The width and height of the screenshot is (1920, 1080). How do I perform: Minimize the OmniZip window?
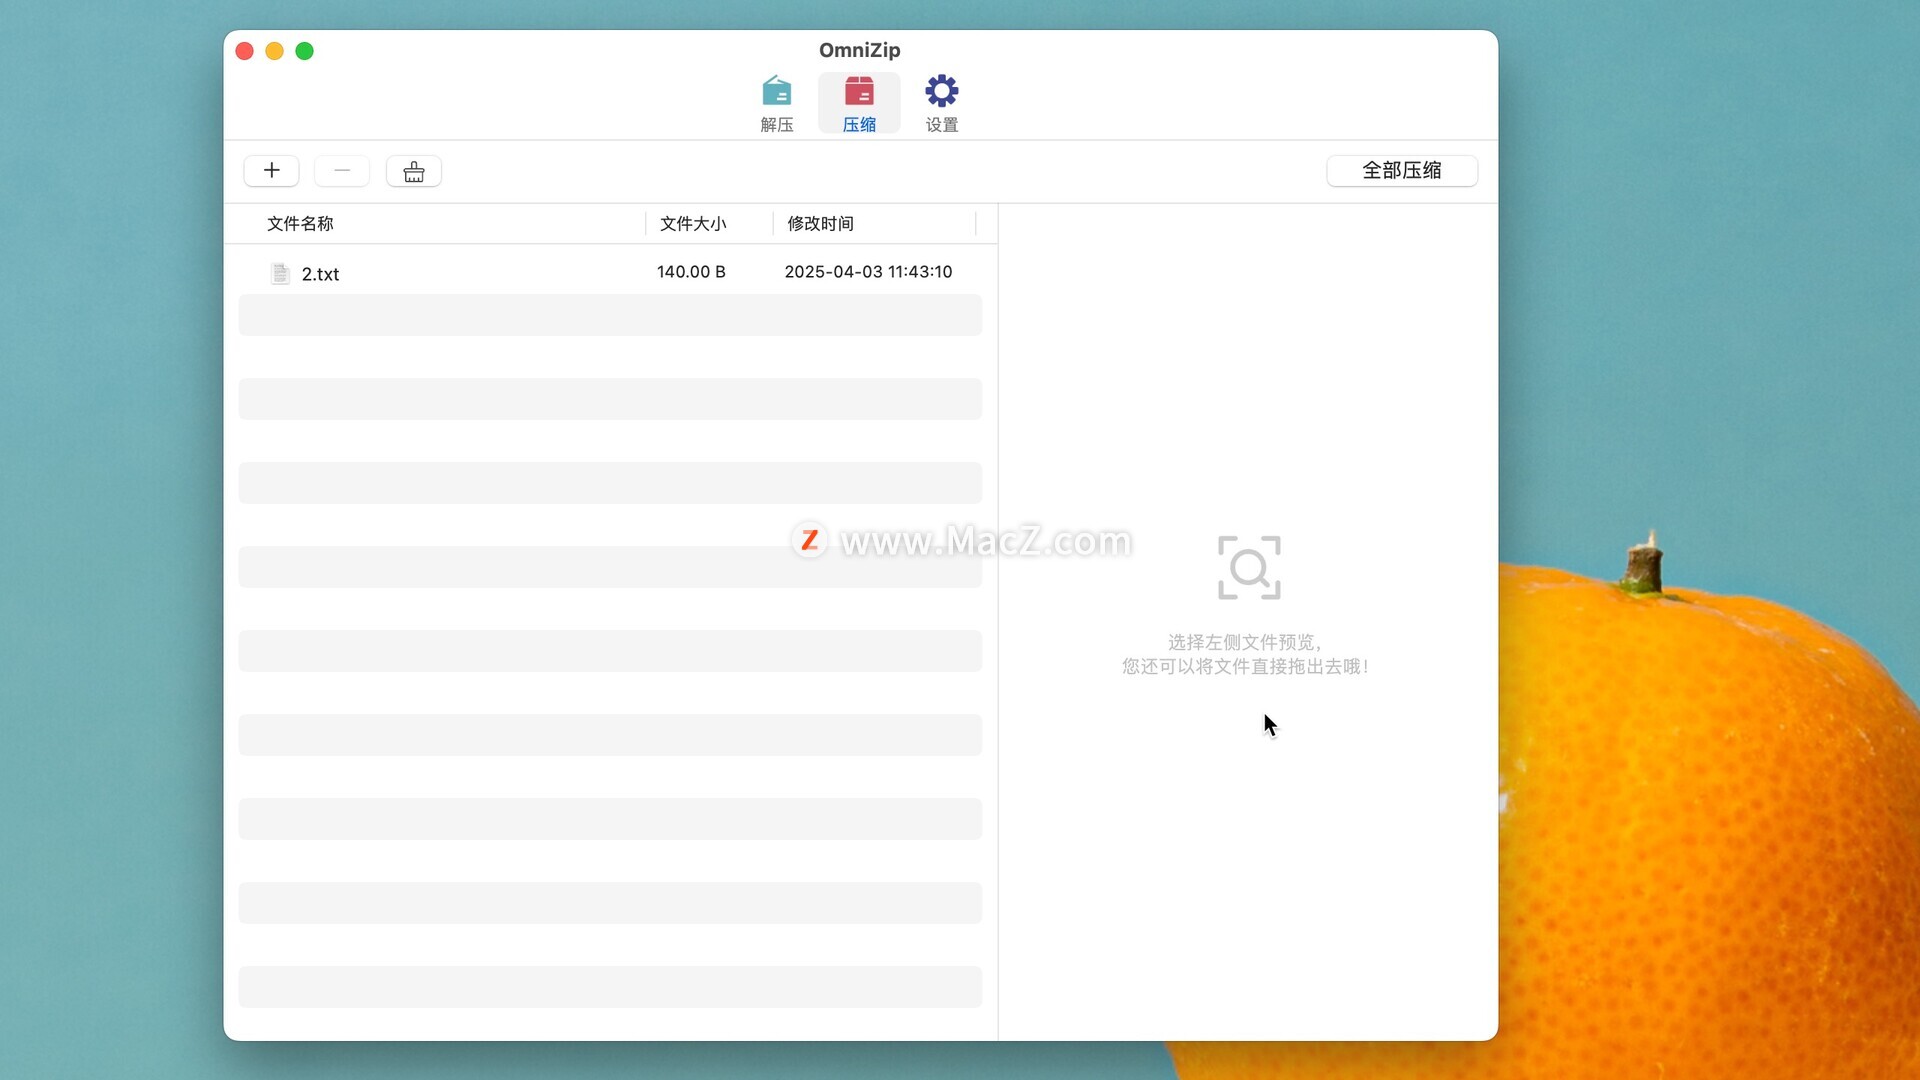coord(274,51)
